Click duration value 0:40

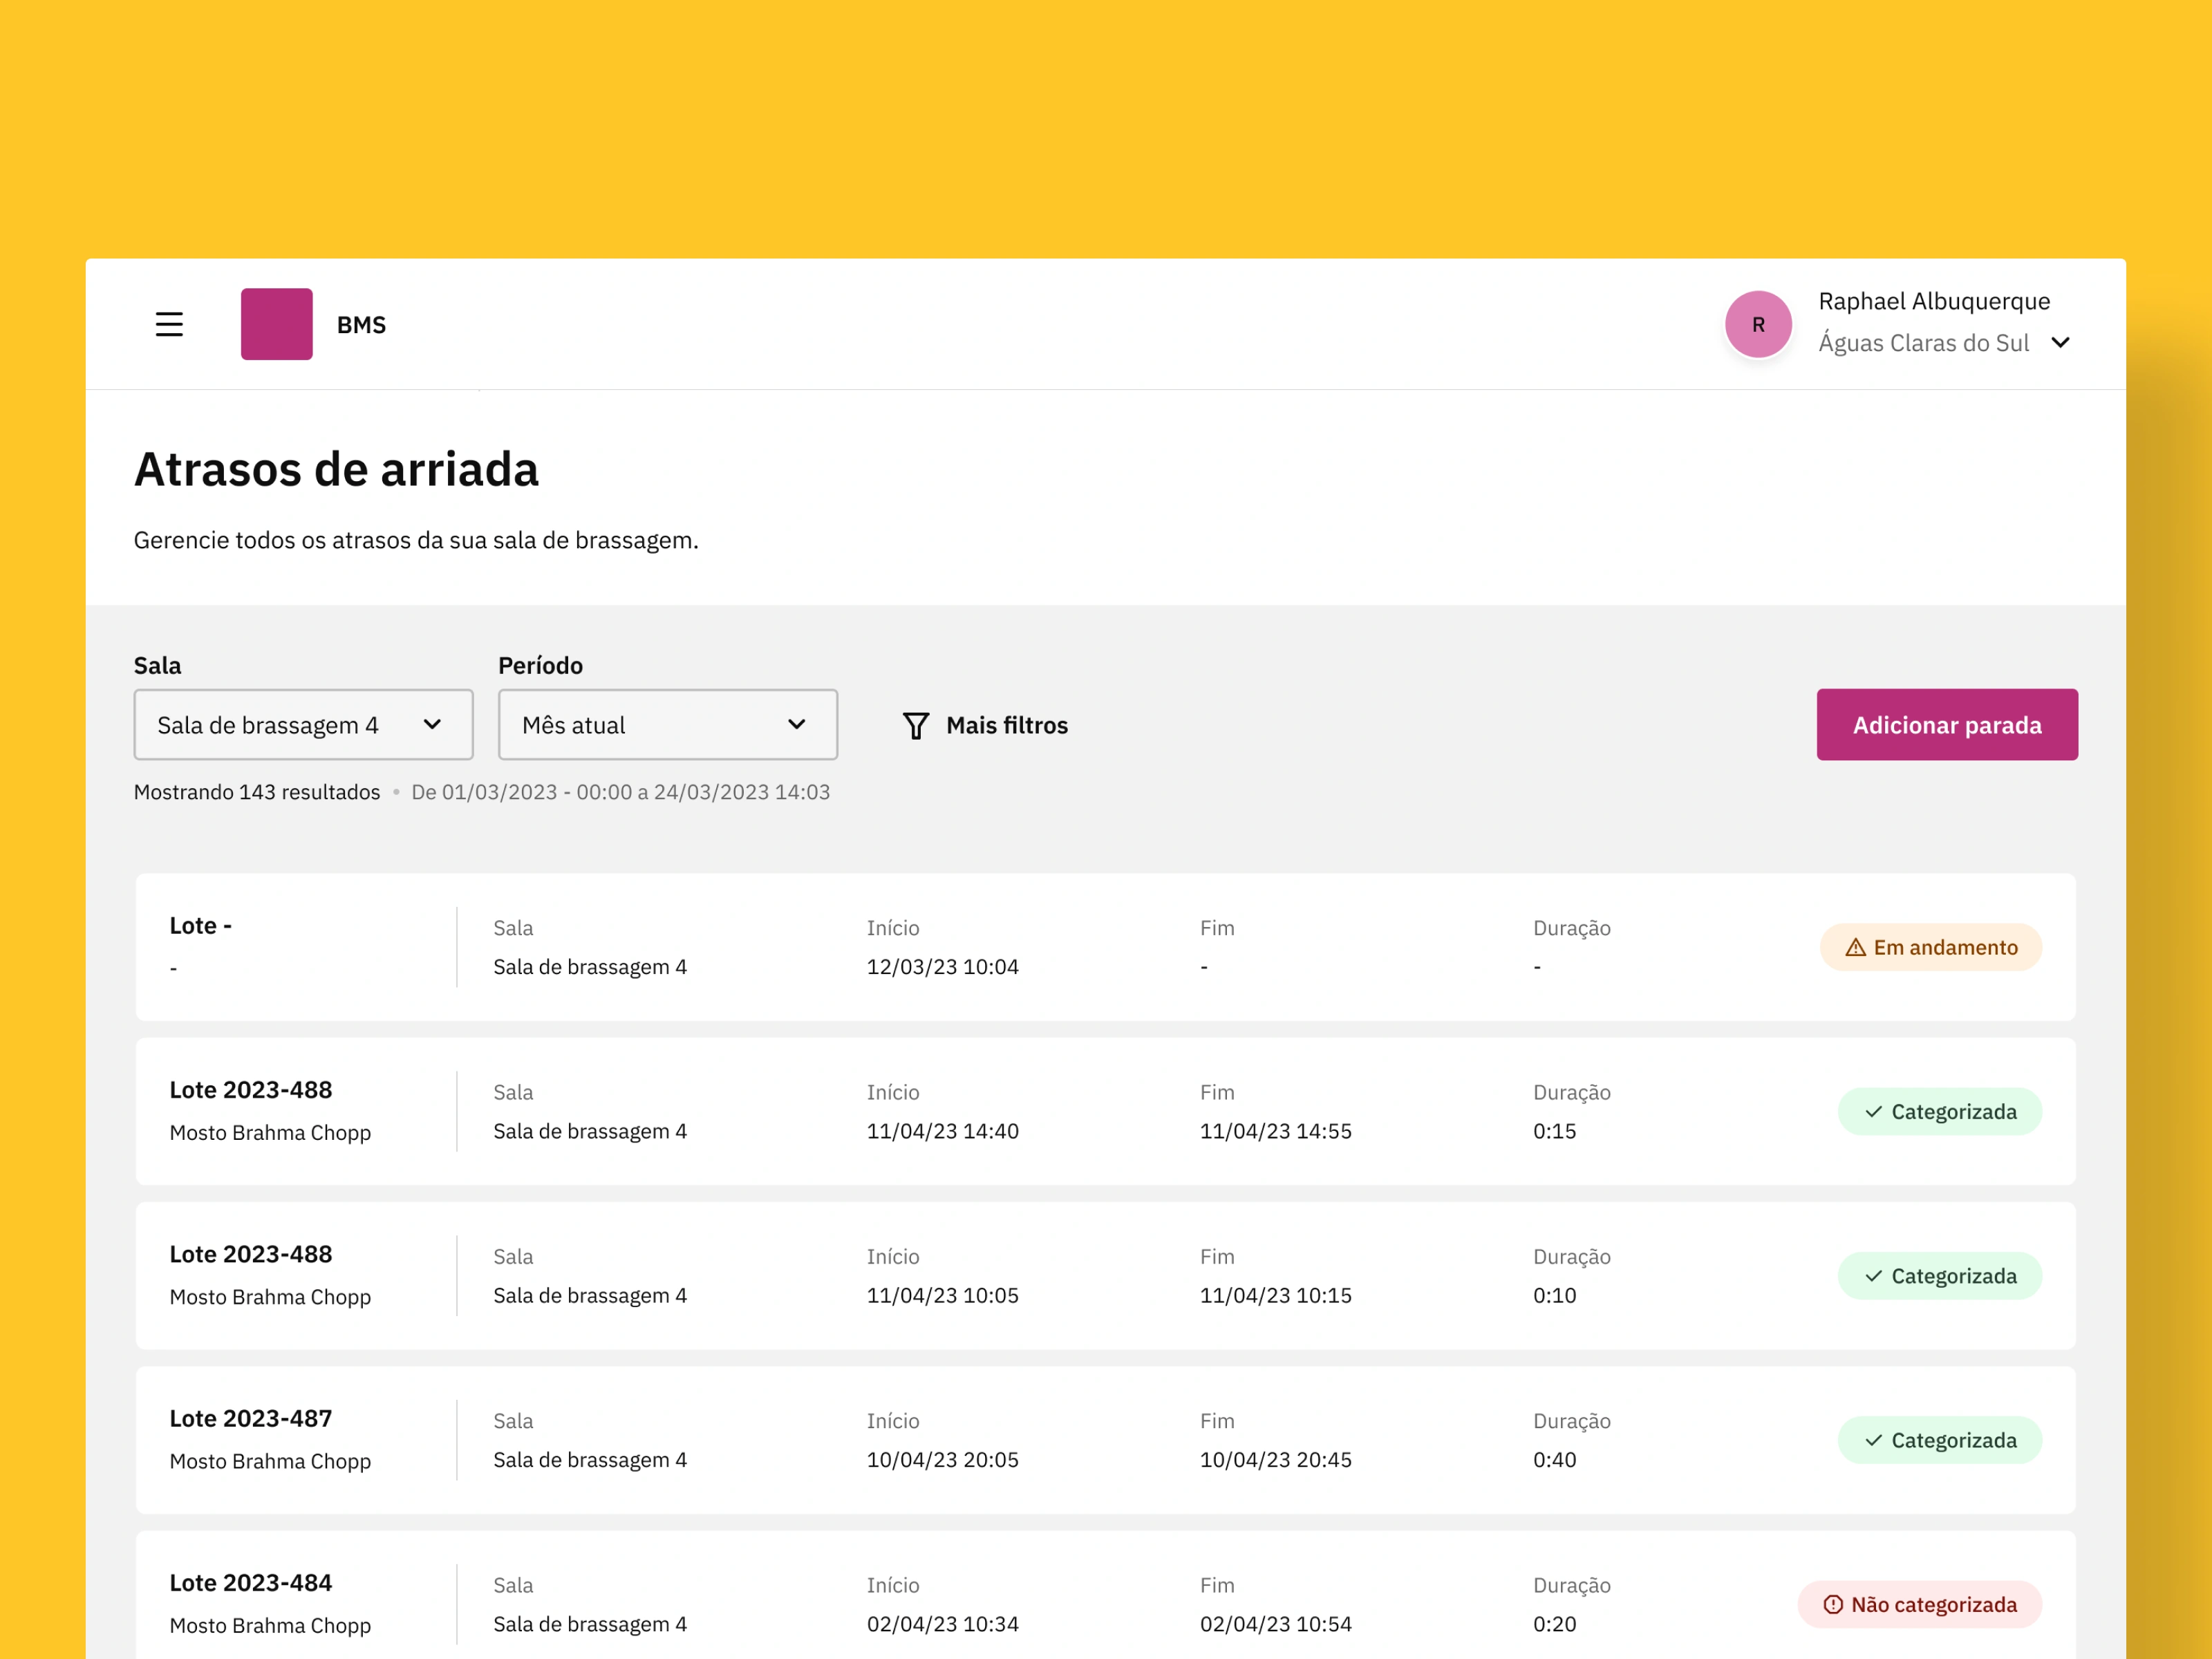tap(1555, 1460)
